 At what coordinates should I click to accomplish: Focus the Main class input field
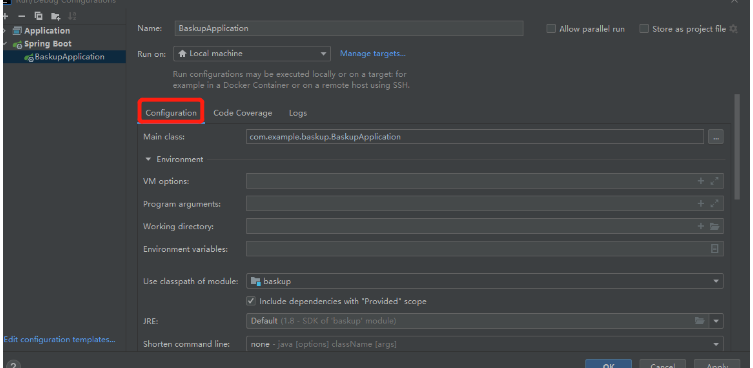(475, 137)
